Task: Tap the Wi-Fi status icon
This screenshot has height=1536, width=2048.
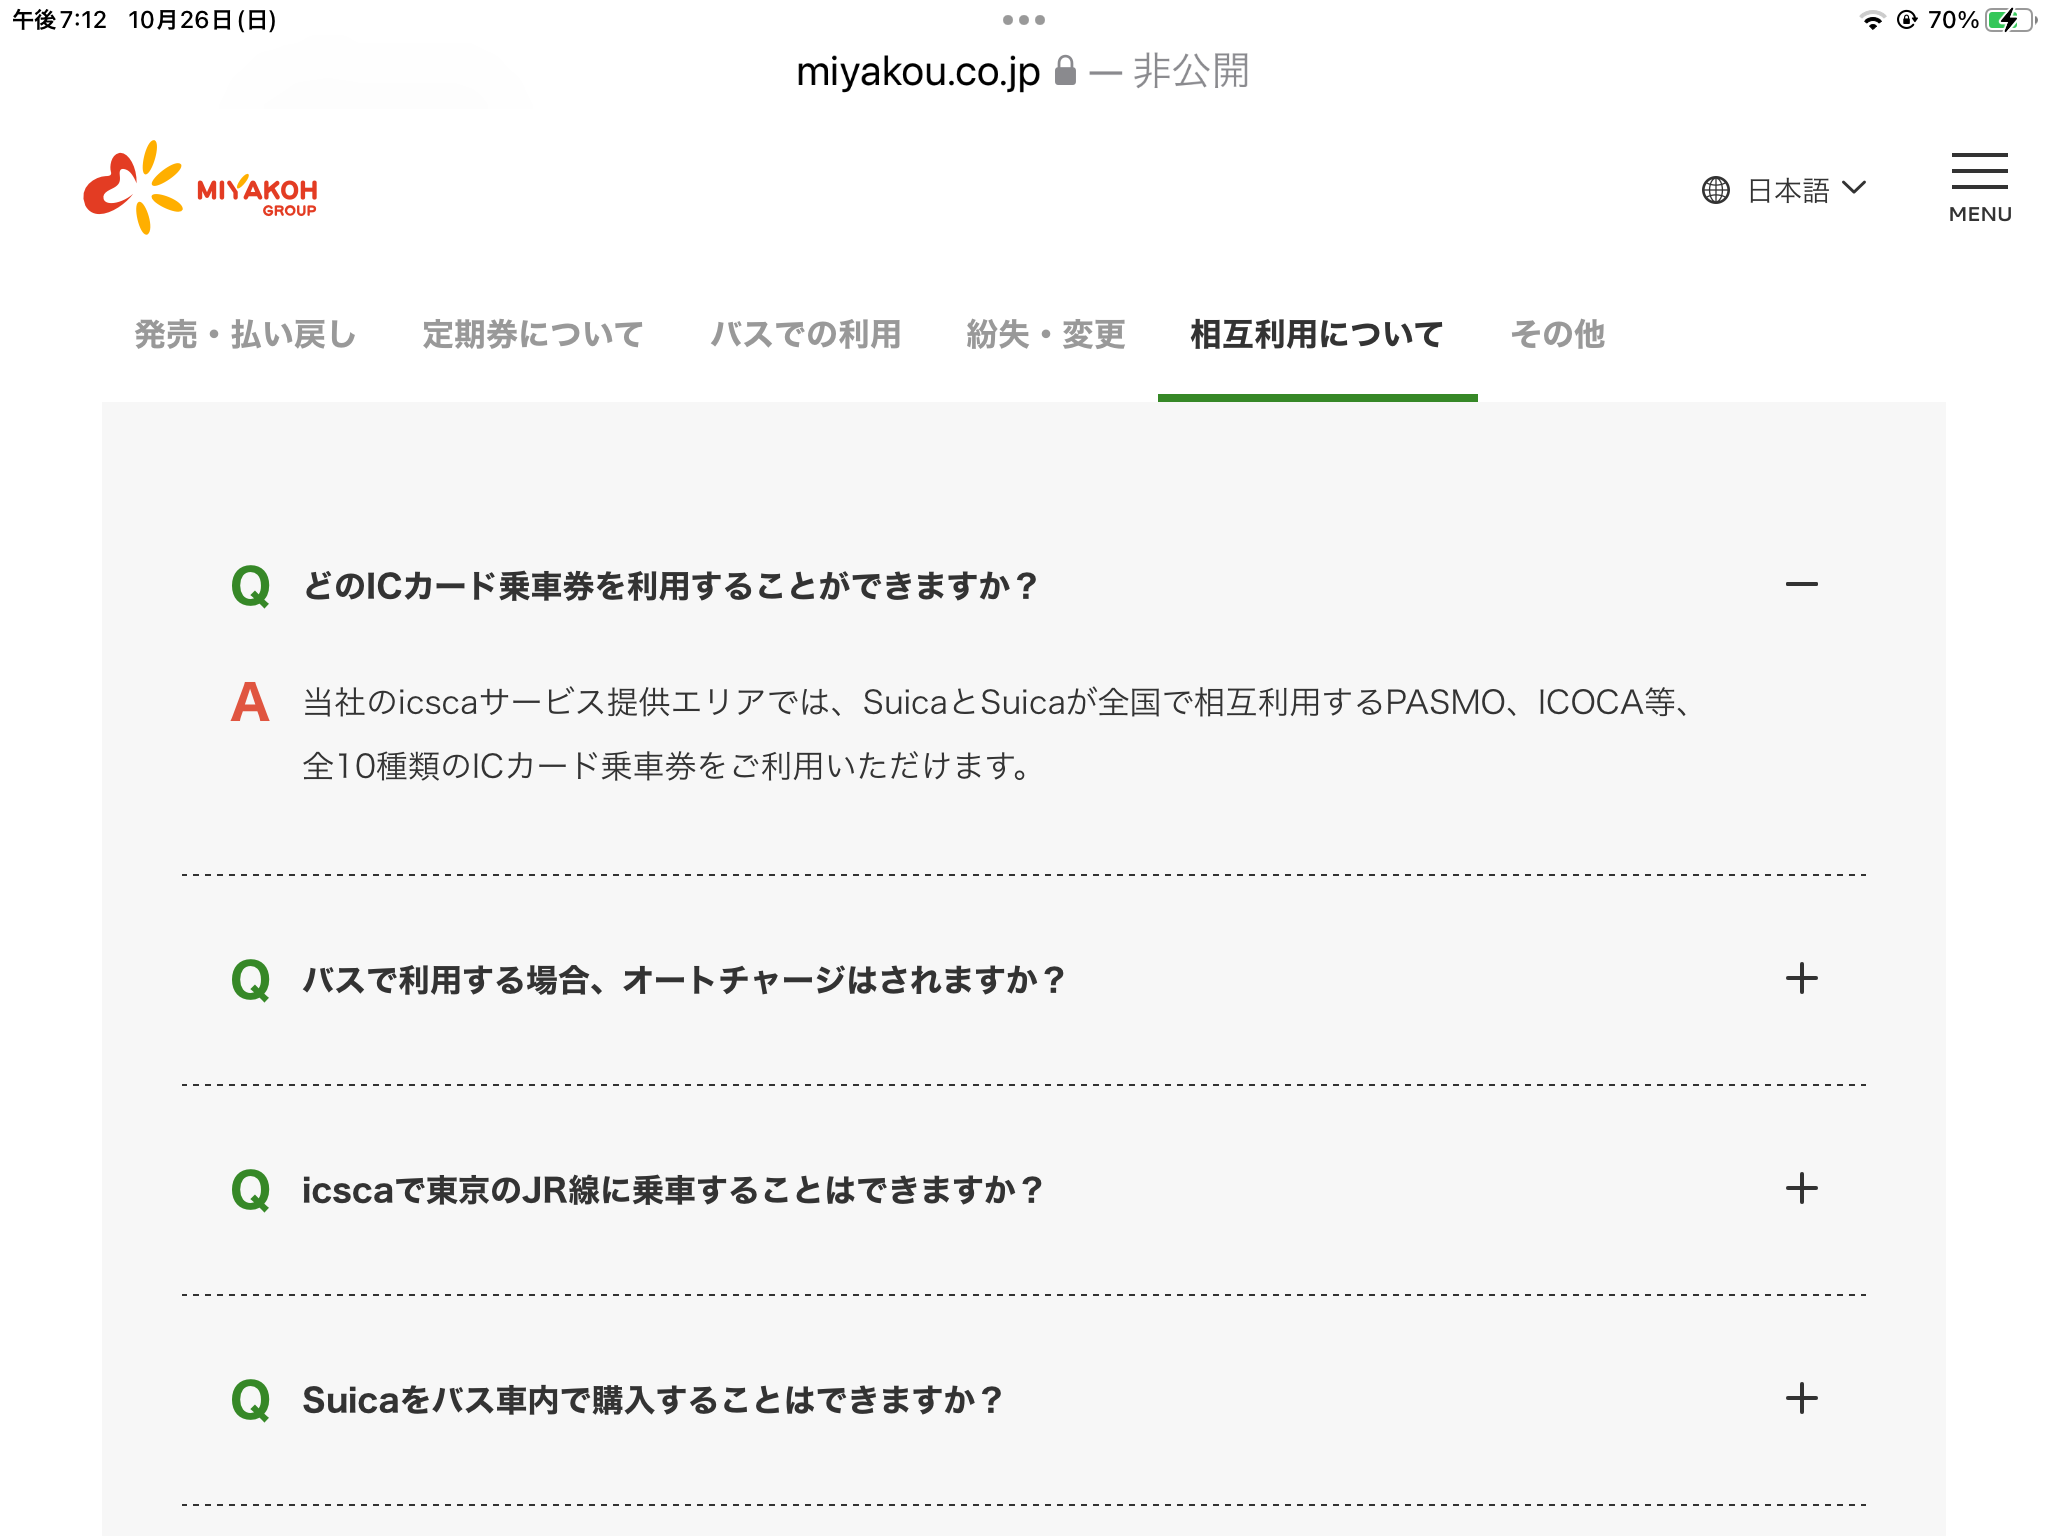Action: [x=1871, y=20]
